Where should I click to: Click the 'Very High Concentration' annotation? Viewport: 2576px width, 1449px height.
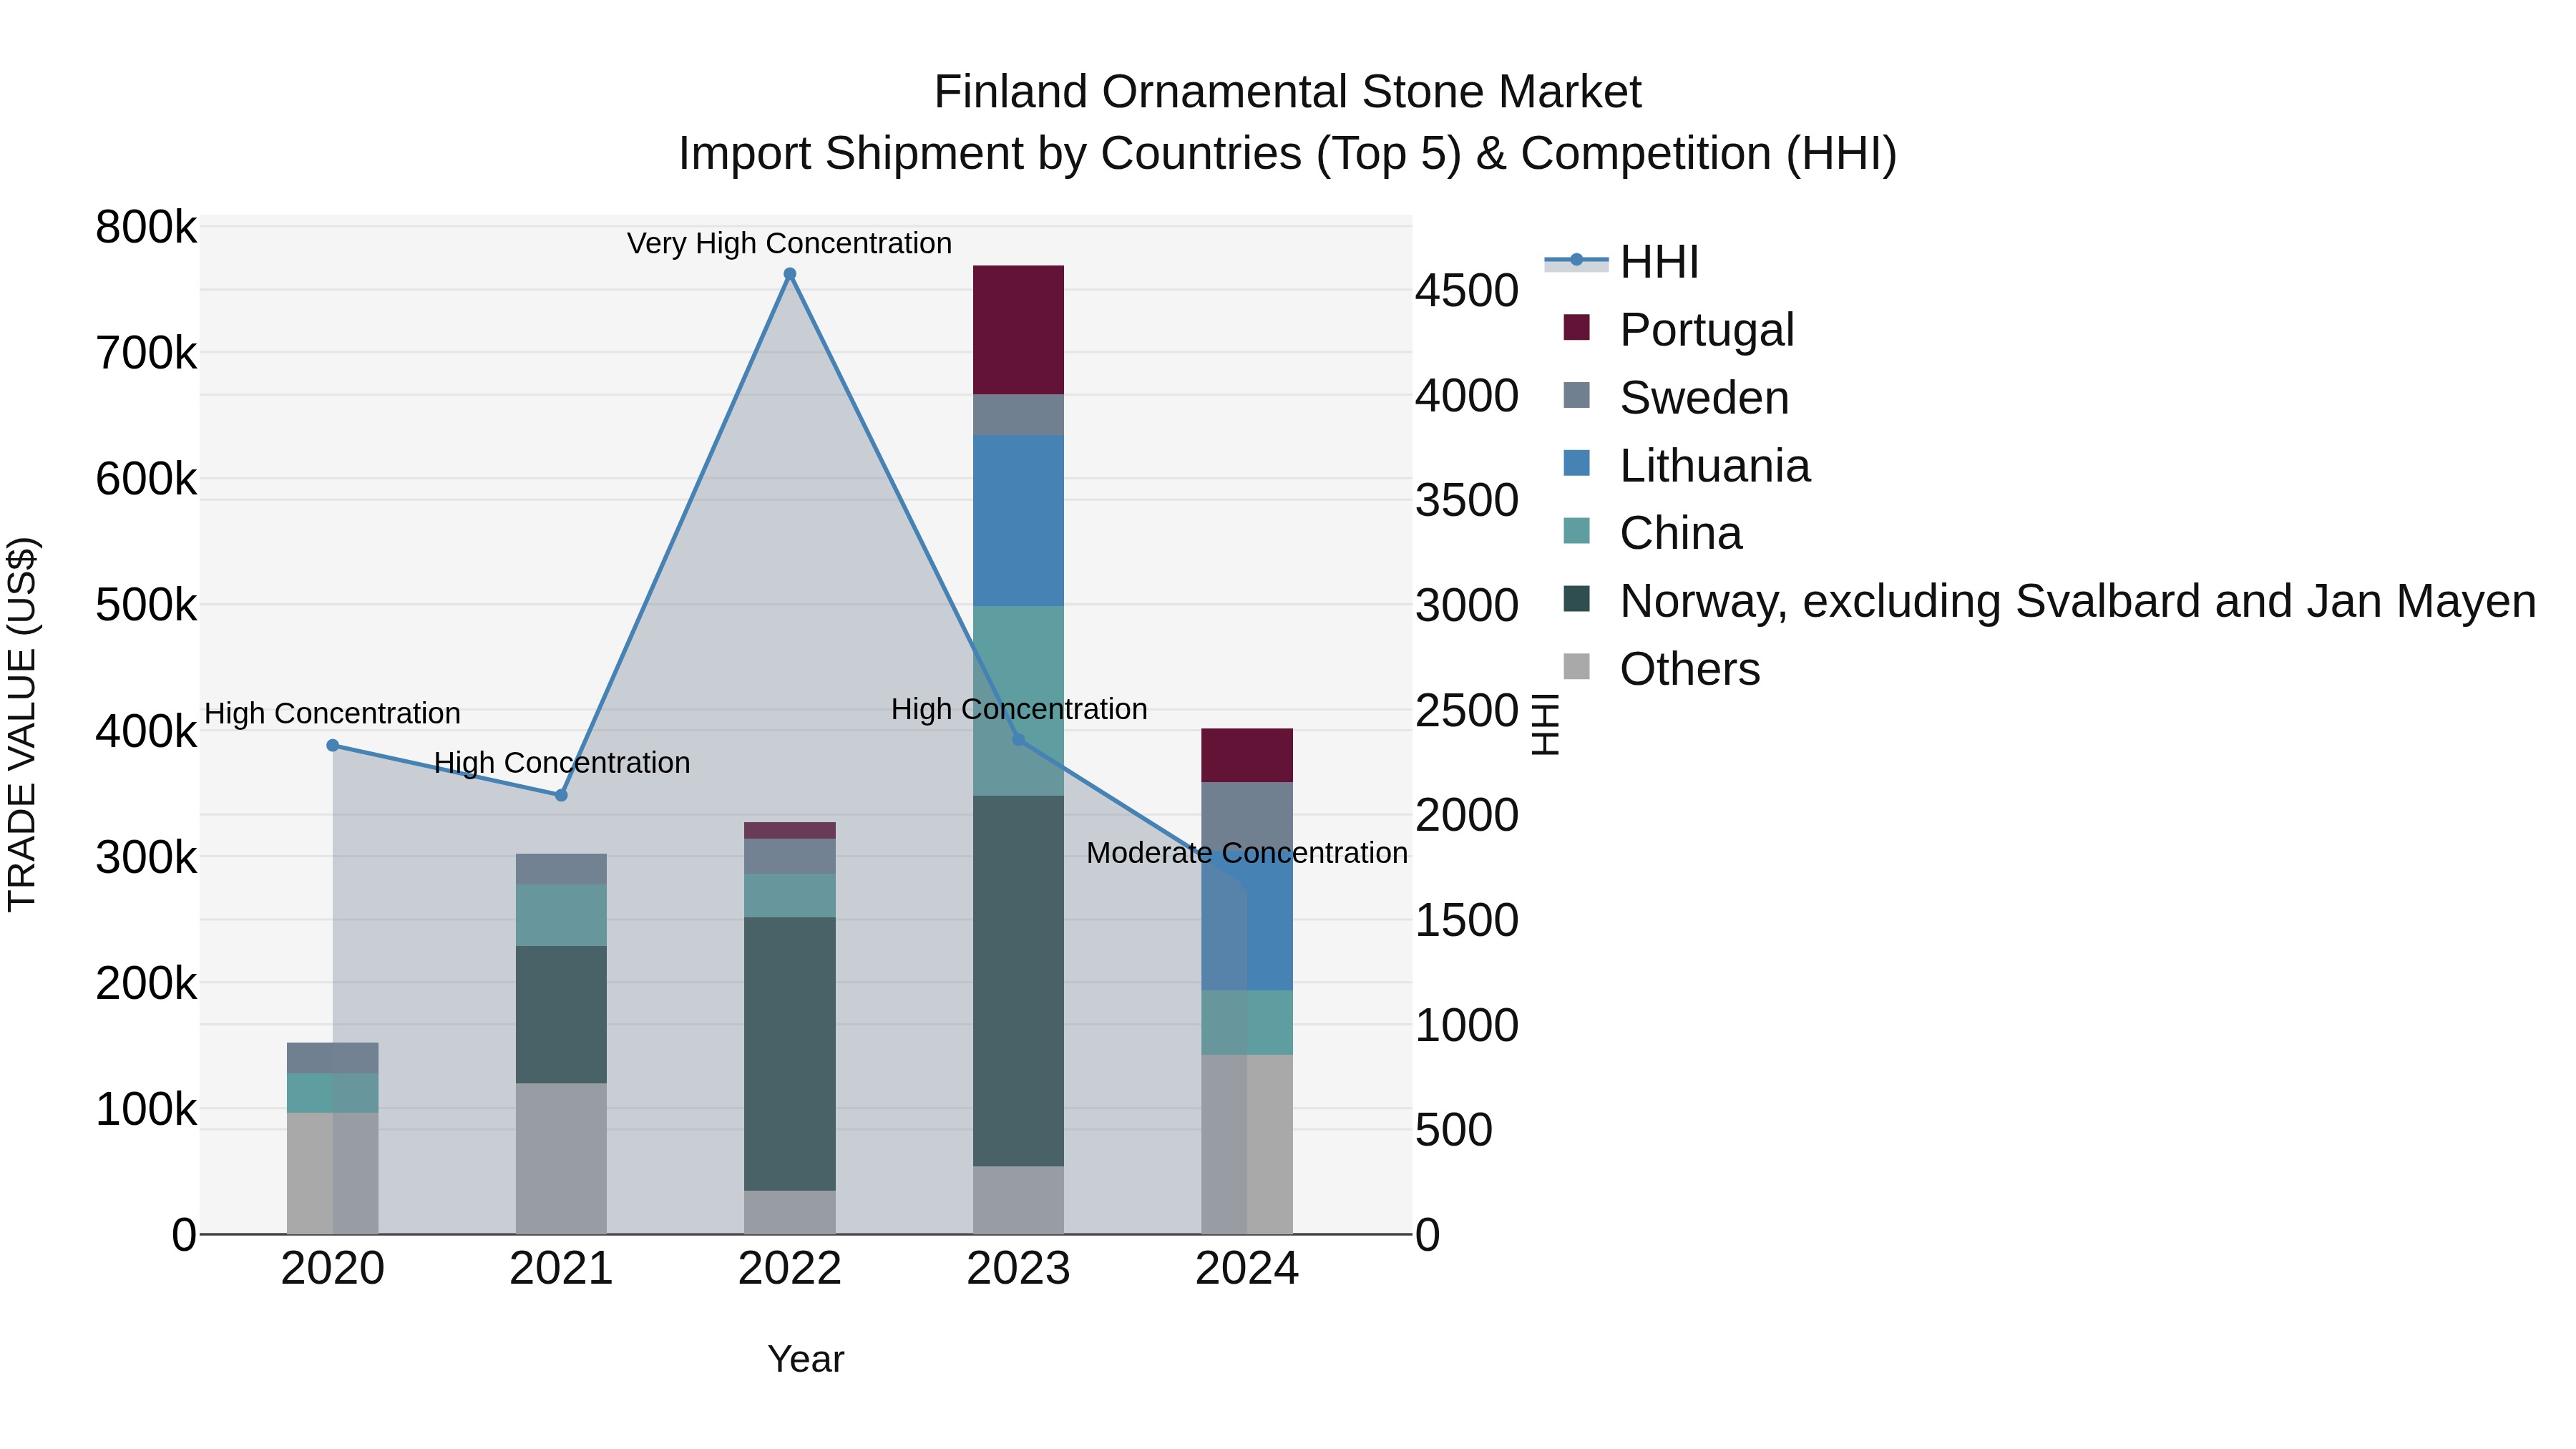[789, 243]
